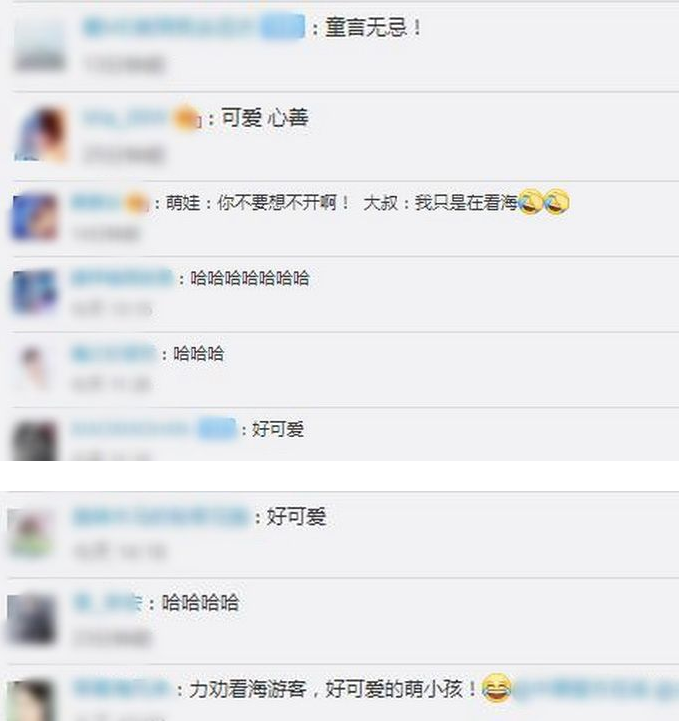Image resolution: width=681 pixels, height=721 pixels.
Task: Open username link before 可爱 心善
Action: (x=126, y=118)
